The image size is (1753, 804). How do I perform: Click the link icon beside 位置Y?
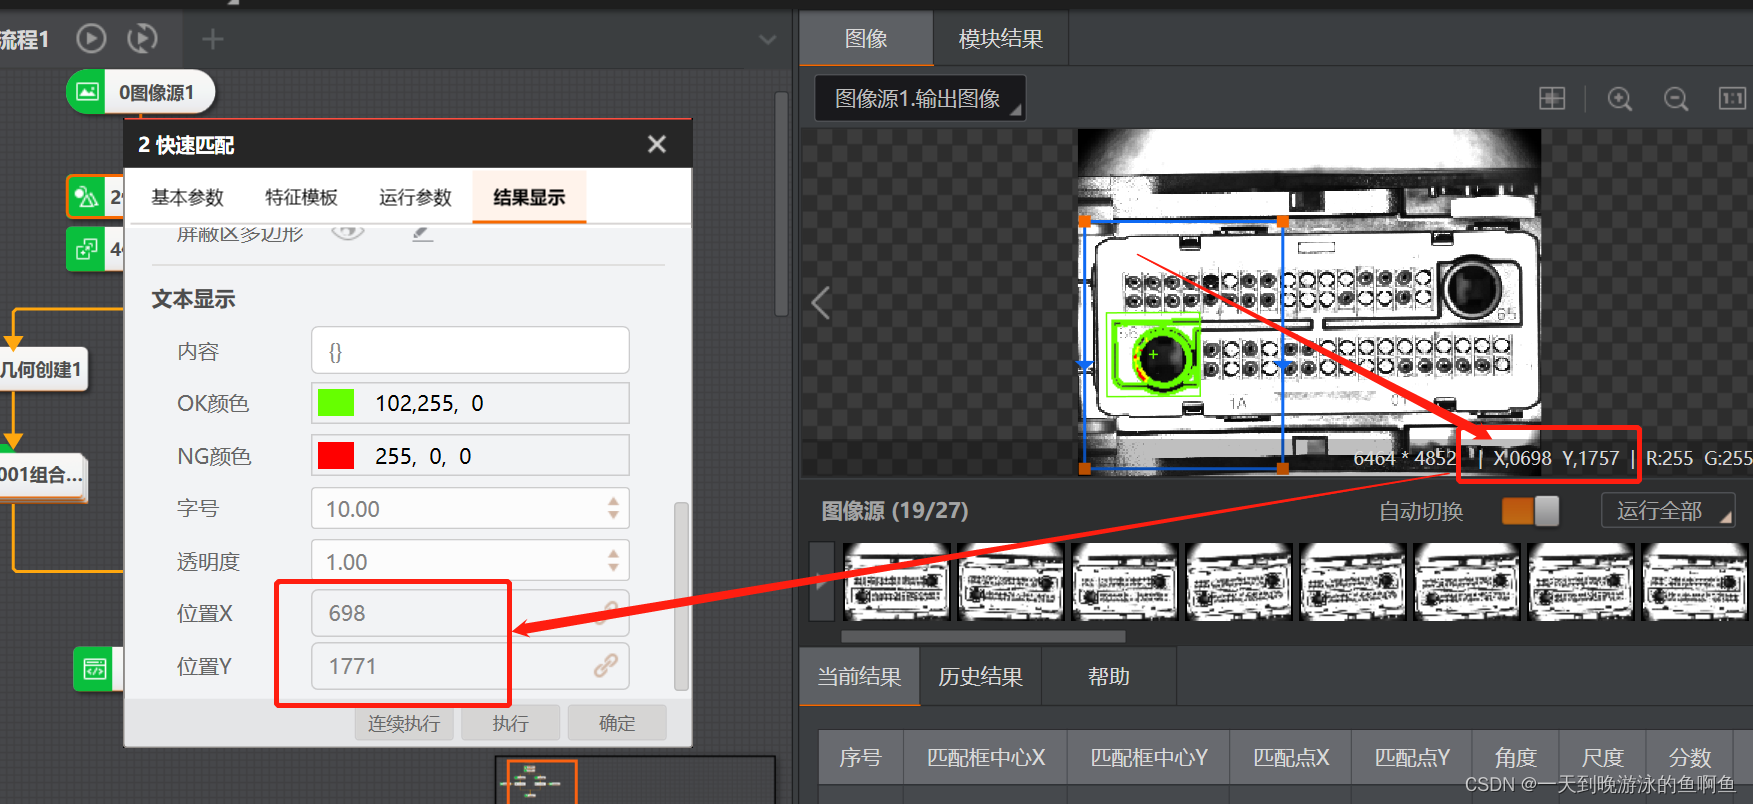point(605,666)
